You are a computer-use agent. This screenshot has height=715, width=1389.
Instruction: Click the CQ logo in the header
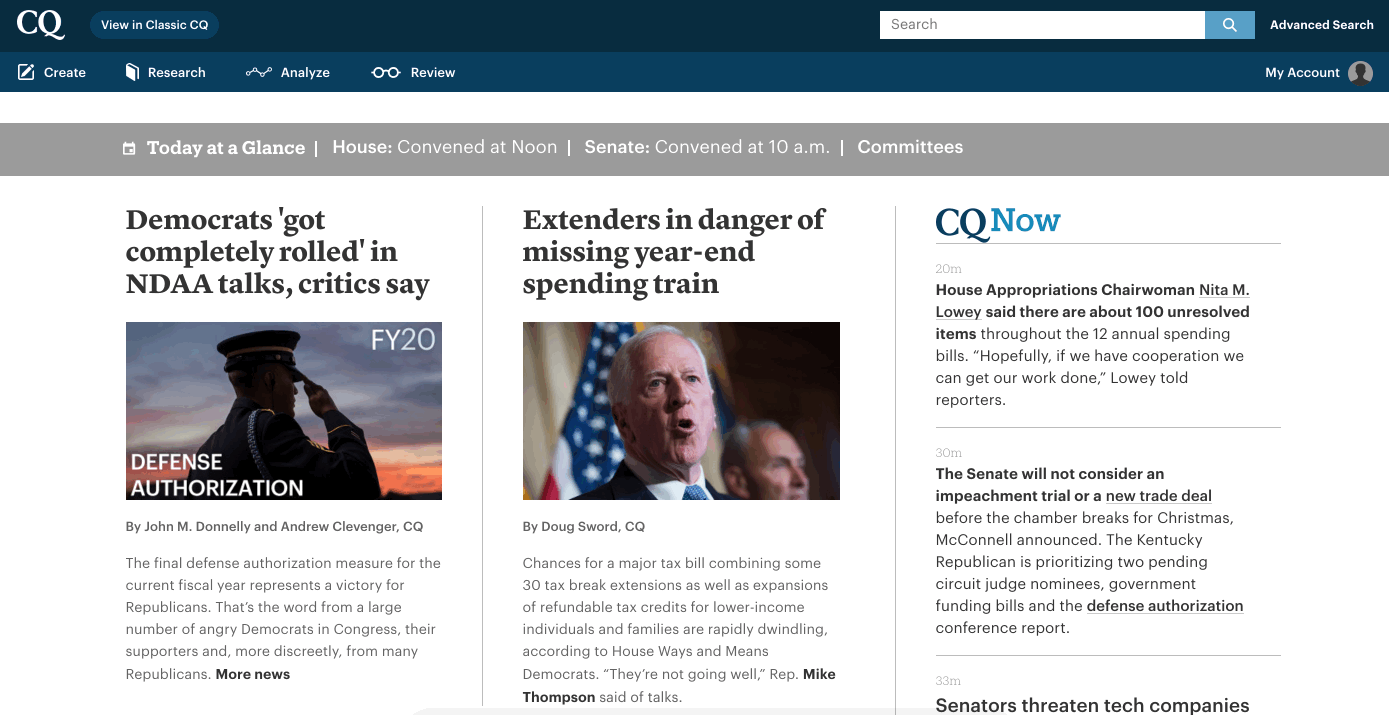[x=41, y=25]
